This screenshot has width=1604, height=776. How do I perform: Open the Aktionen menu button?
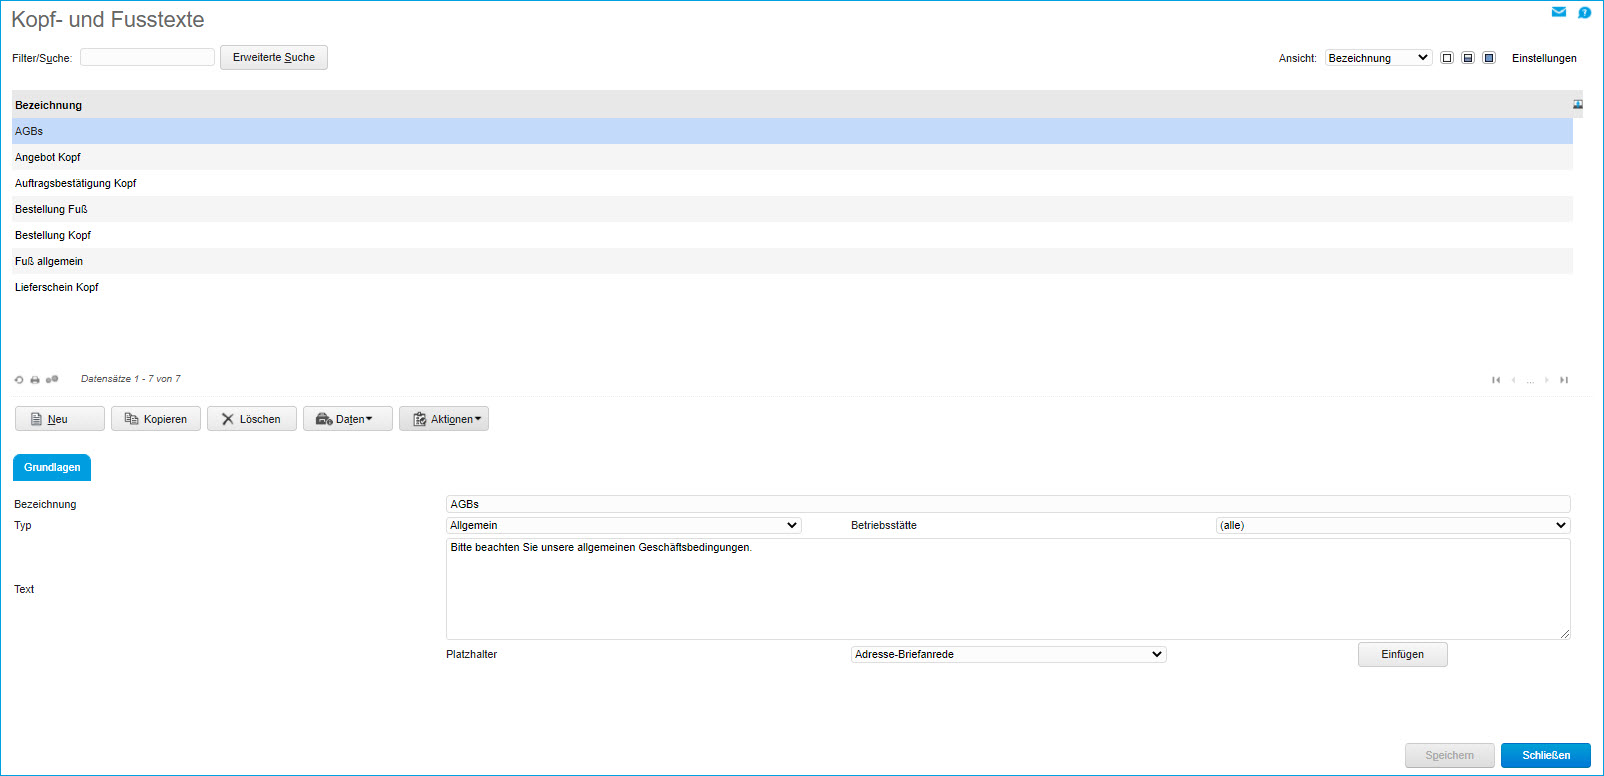pyautogui.click(x=444, y=419)
